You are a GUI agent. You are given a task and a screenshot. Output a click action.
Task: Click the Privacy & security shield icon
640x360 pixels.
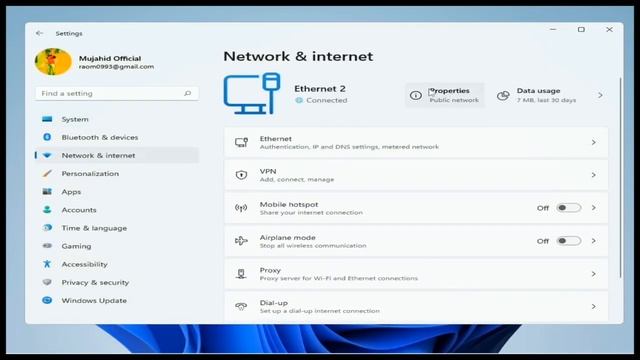(47, 282)
